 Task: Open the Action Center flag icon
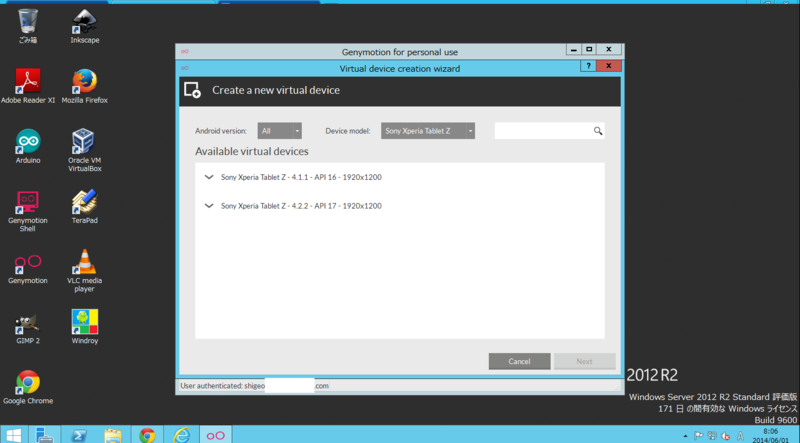pos(698,436)
